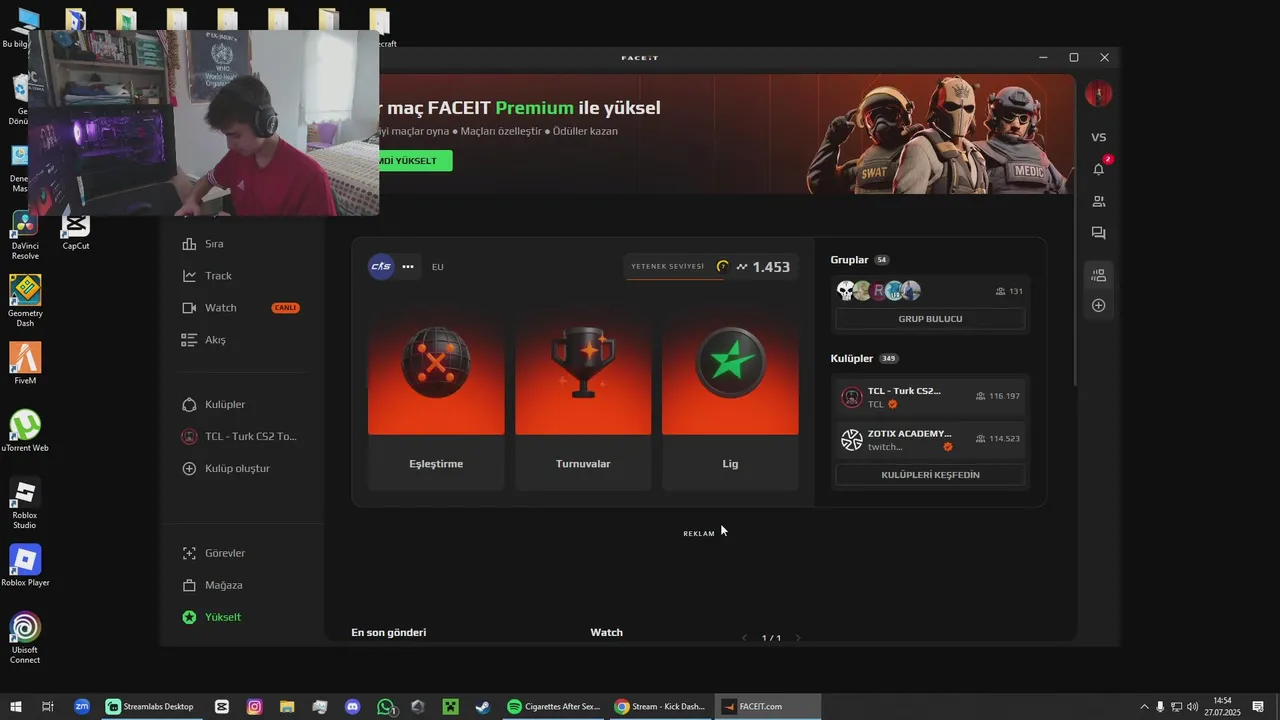Image resolution: width=1280 pixels, height=720 pixels.
Task: Click the En son gönderi heading
Action: coord(388,632)
